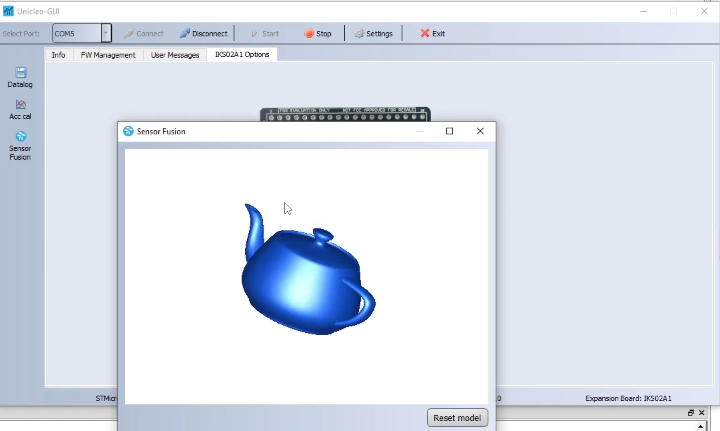Open the Settings from toolbar
Viewport: 720px width, 431px height.
coord(373,34)
